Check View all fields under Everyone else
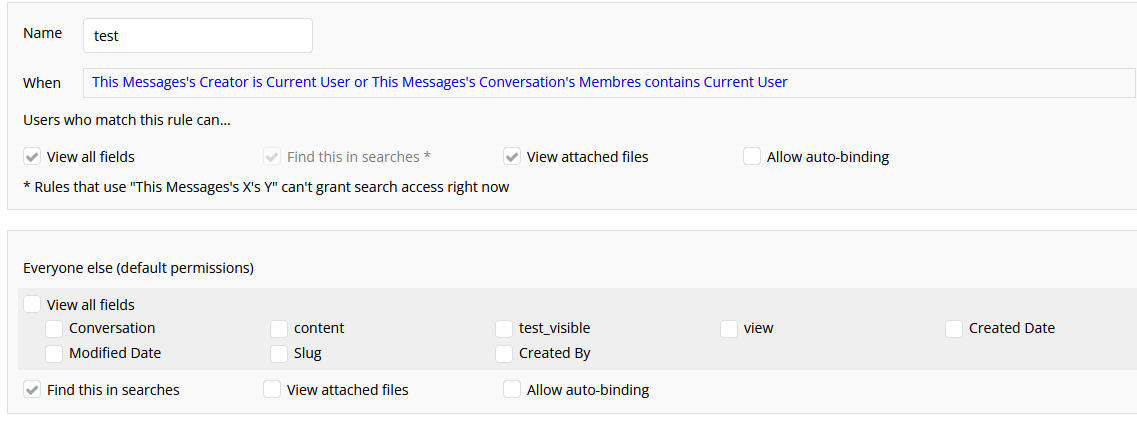Viewport: 1137px width, 424px height. 32,305
